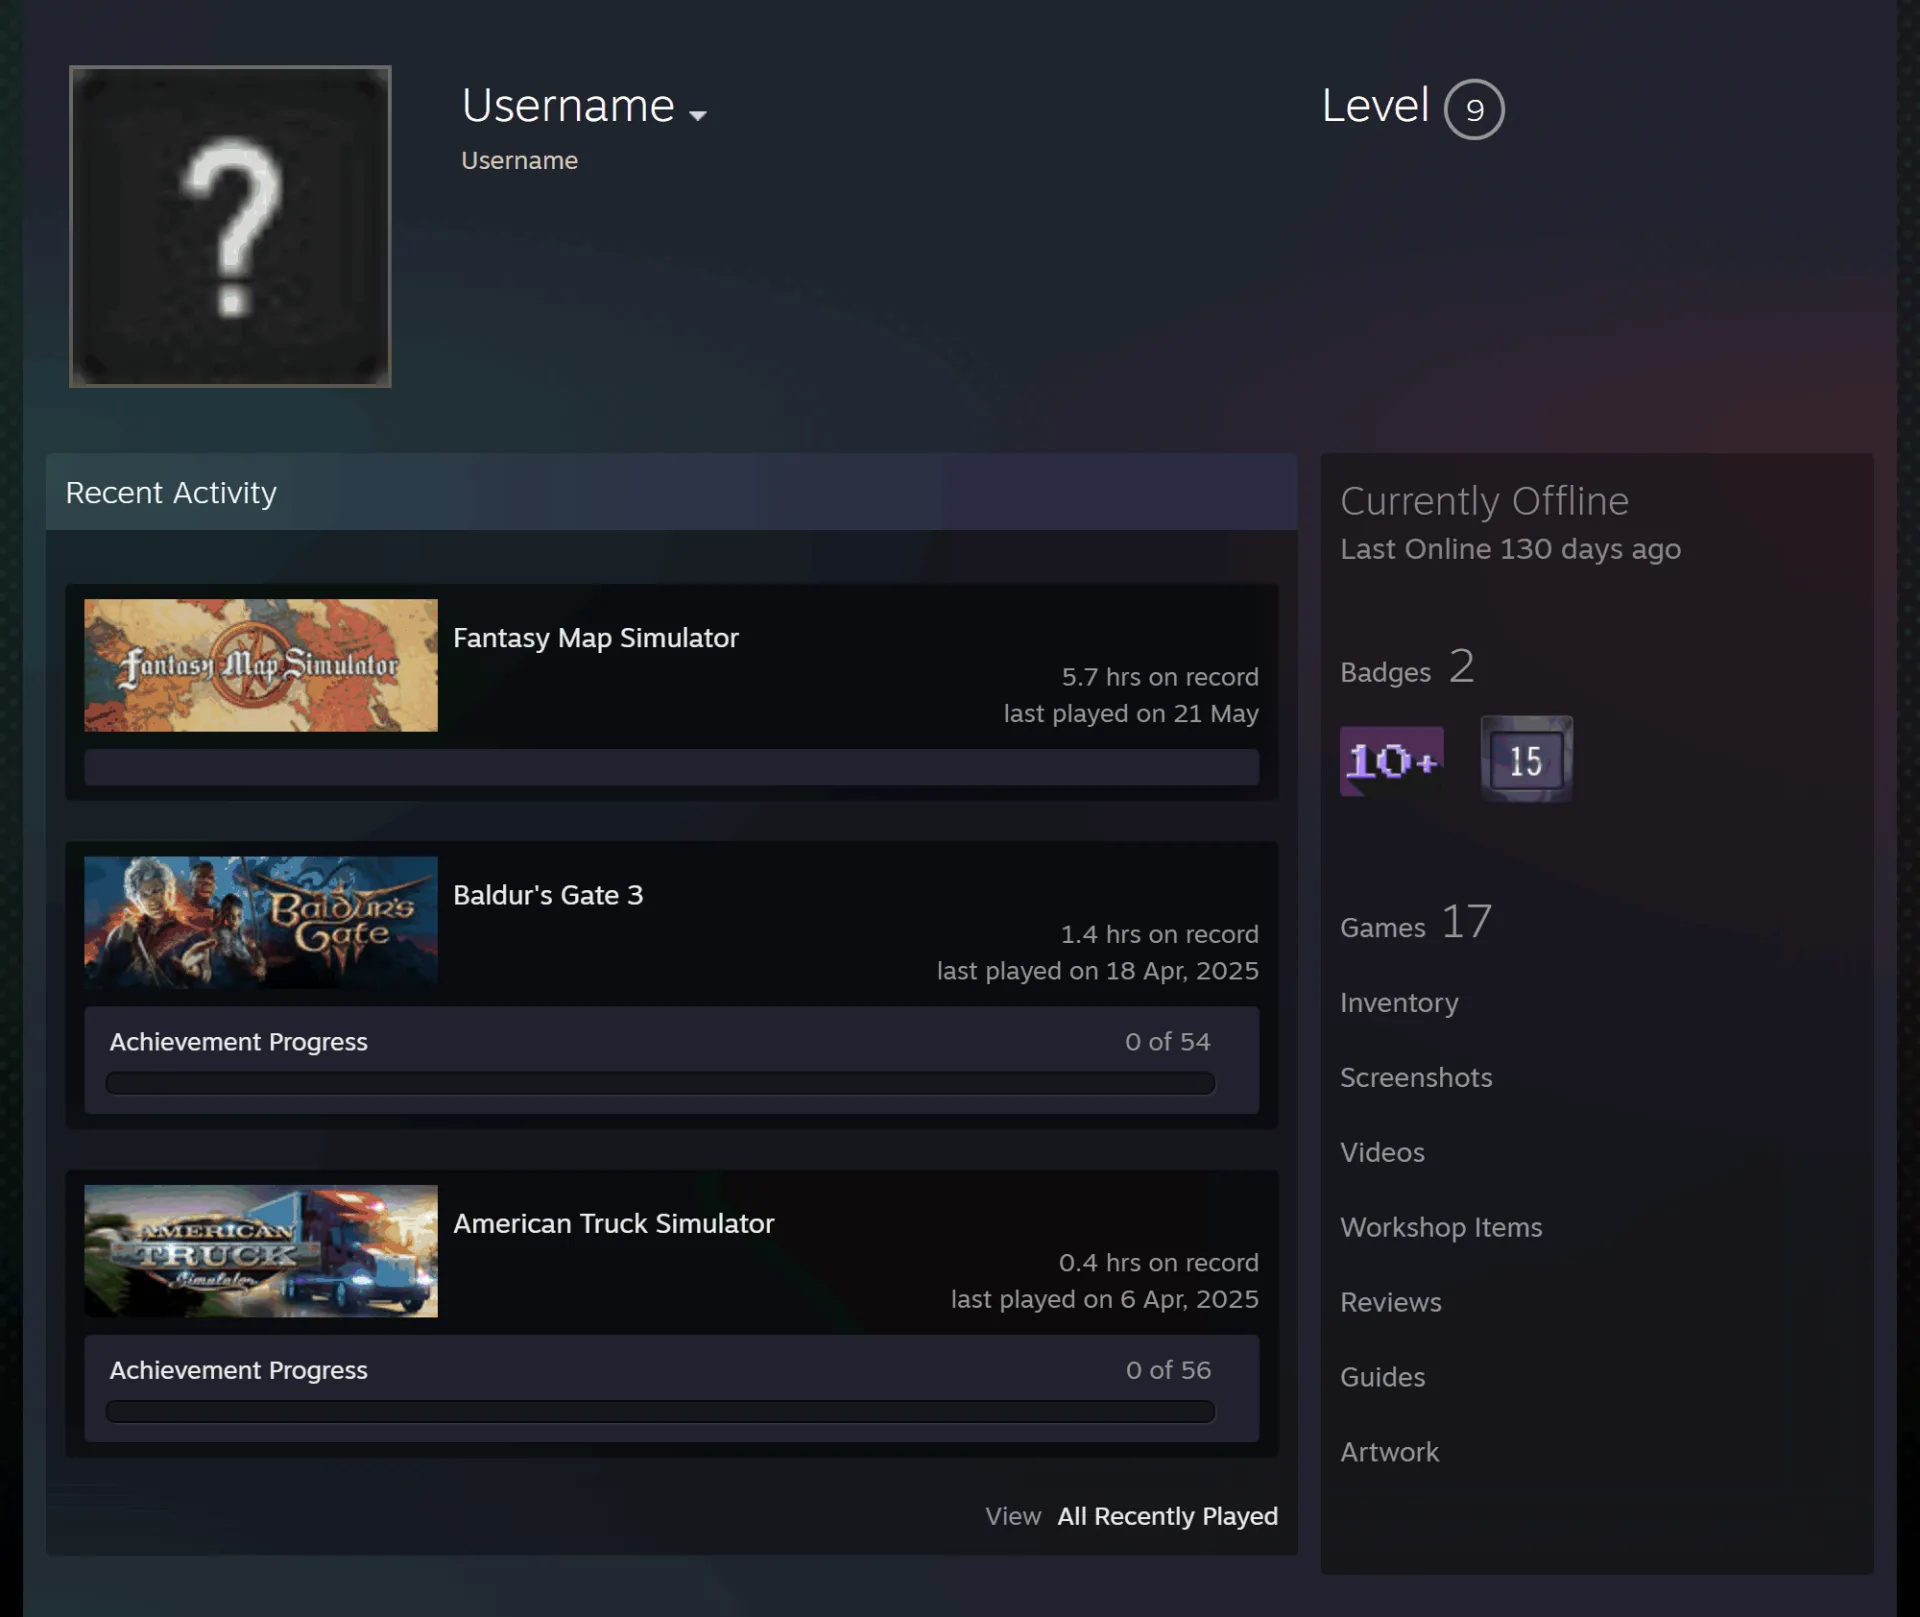Go to Inventory
Image resolution: width=1920 pixels, height=1617 pixels.
(x=1399, y=1002)
